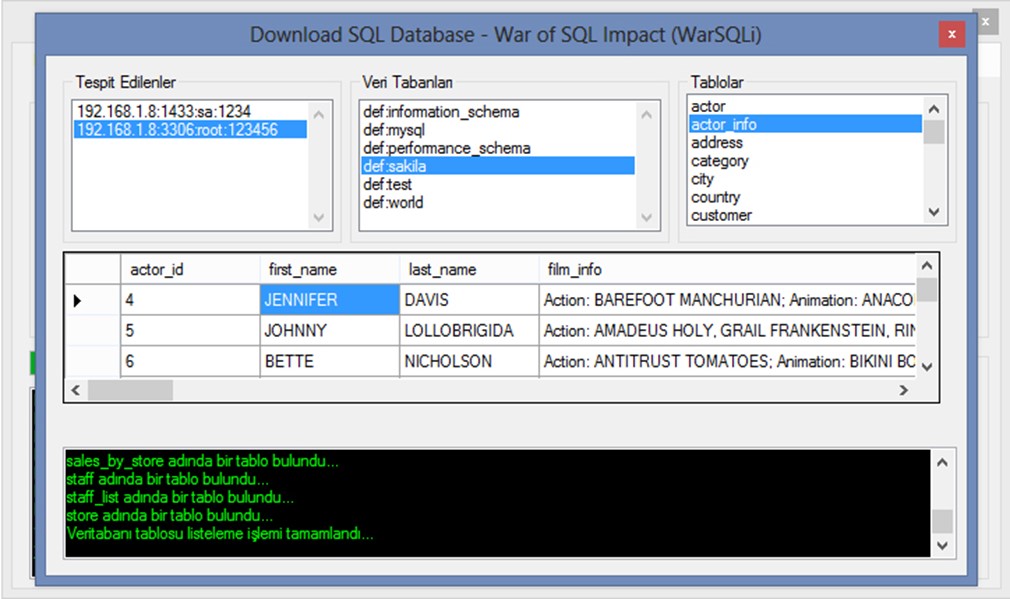Select def:world in the Veri Tabanları list
The width and height of the screenshot is (1010, 599).
(393, 203)
